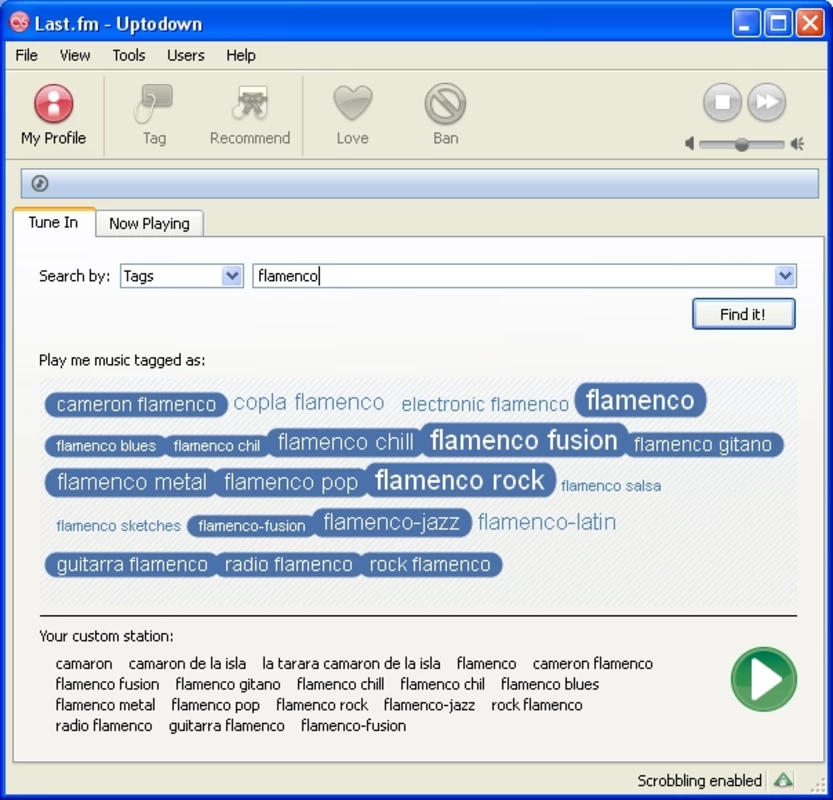
Task: Click the loud speaker icon beside volume
Action: (797, 143)
